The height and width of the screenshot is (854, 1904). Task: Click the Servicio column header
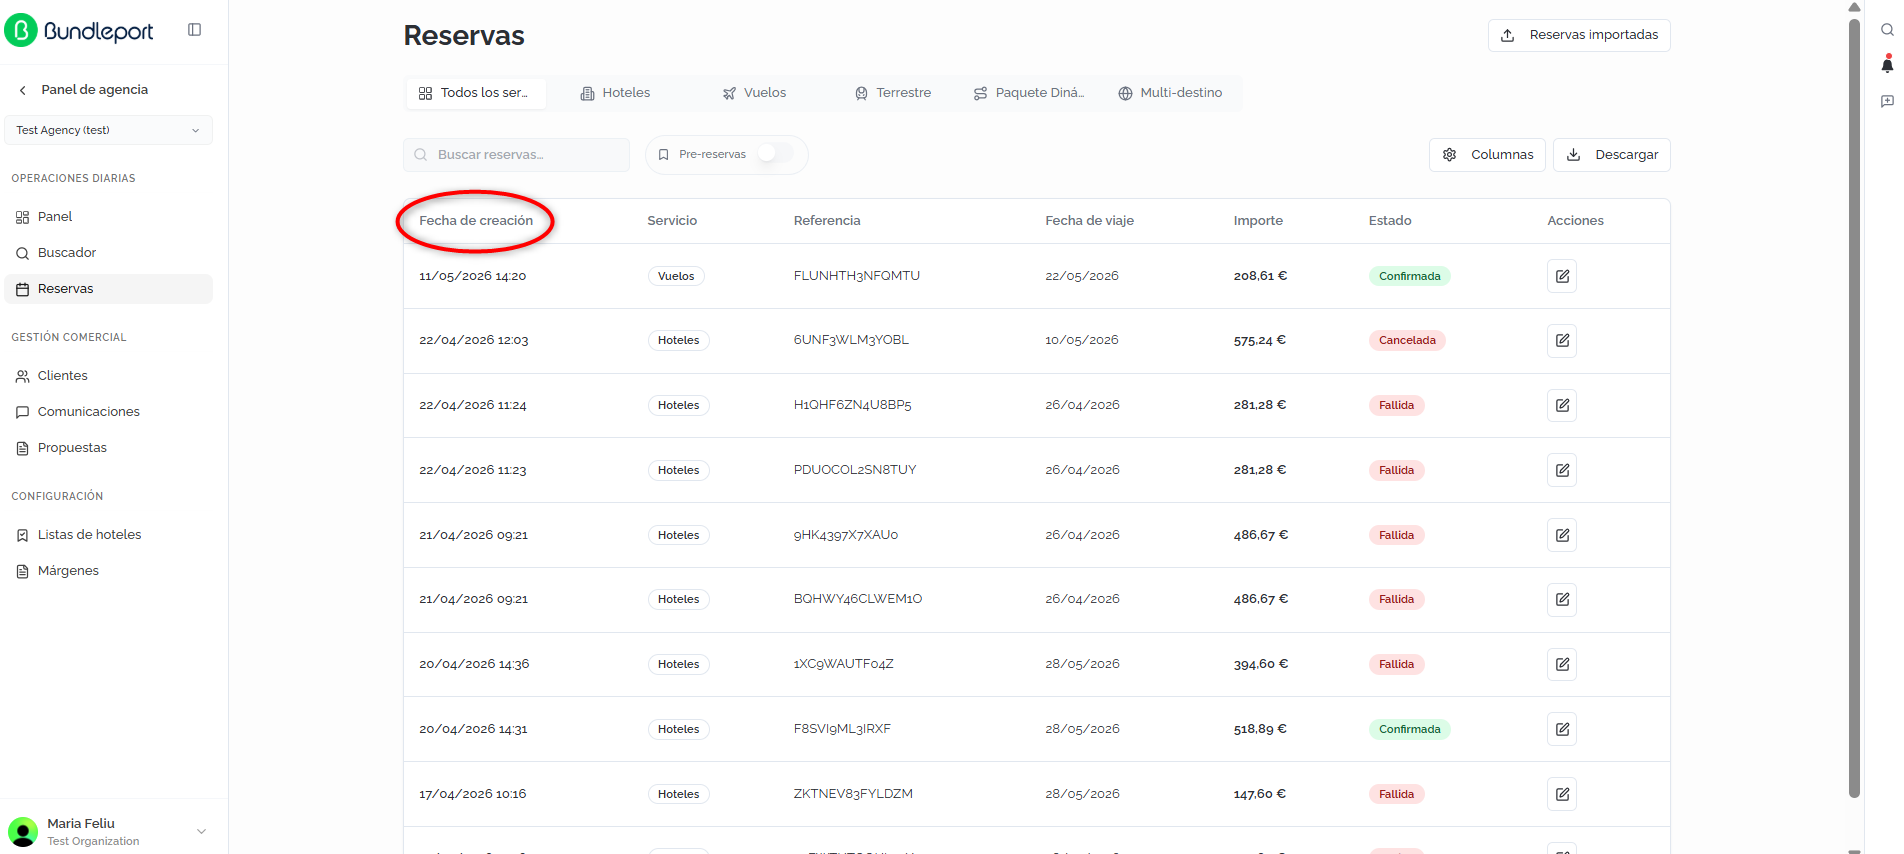point(672,221)
